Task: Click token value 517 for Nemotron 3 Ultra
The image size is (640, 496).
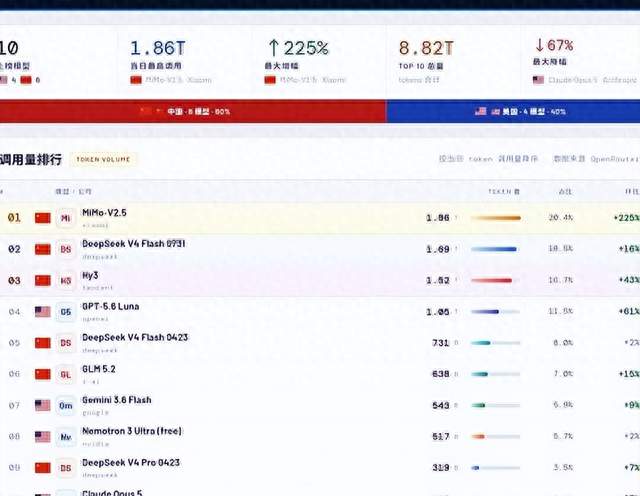Action: click(x=441, y=436)
